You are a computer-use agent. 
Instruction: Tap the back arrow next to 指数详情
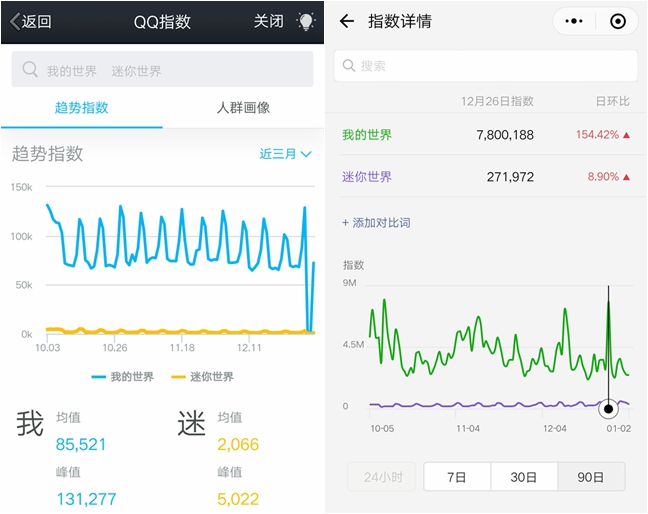[x=347, y=21]
